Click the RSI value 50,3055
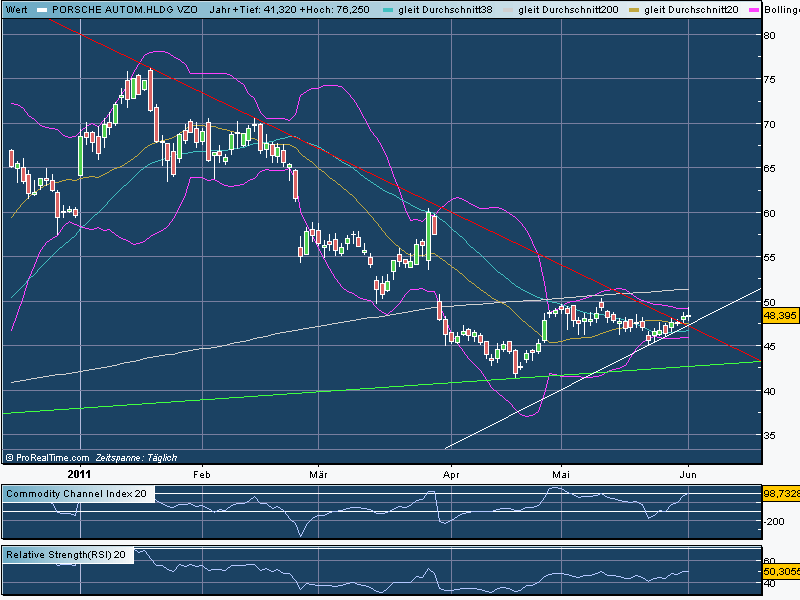The image size is (800, 600). pyautogui.click(x=781, y=571)
